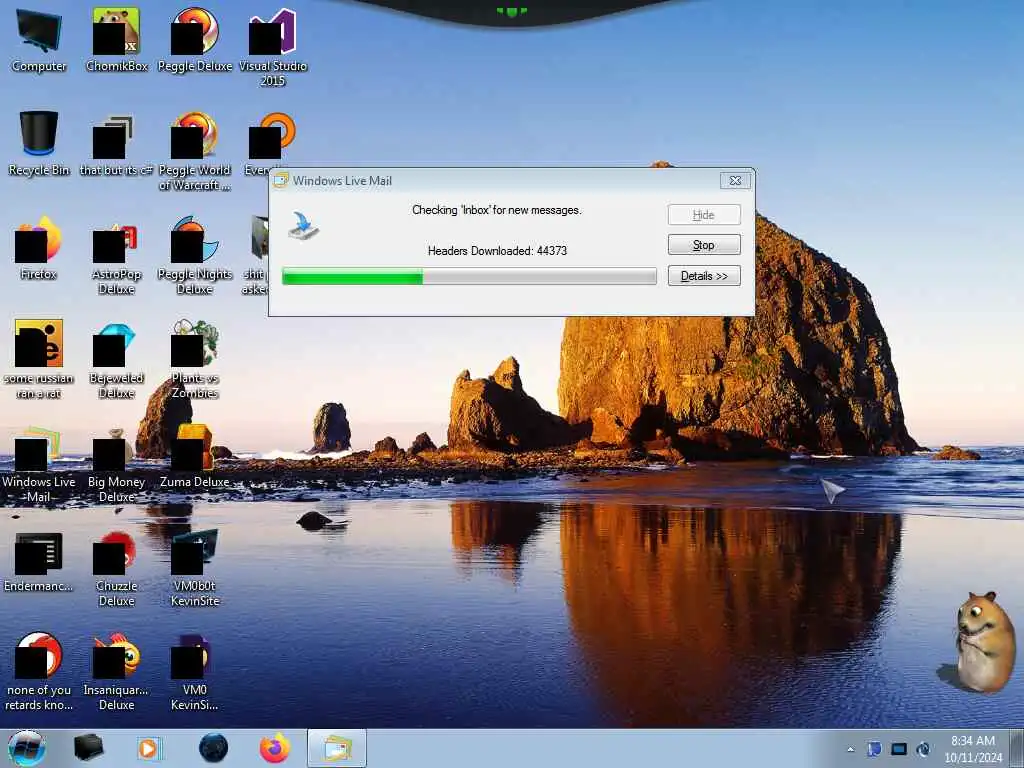Open the Computer desktop icon
This screenshot has width=1024, height=768.
pos(39,40)
